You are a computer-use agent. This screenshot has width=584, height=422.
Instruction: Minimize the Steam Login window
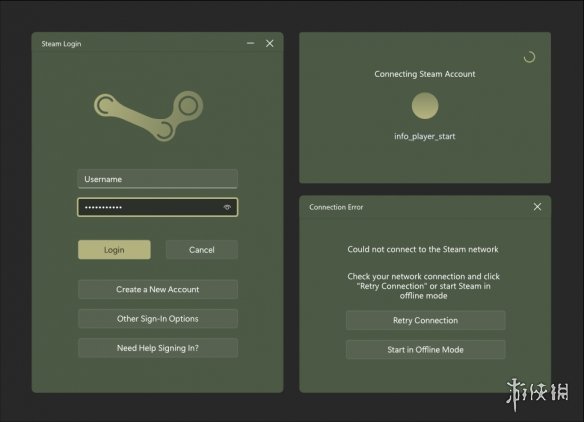pos(251,44)
